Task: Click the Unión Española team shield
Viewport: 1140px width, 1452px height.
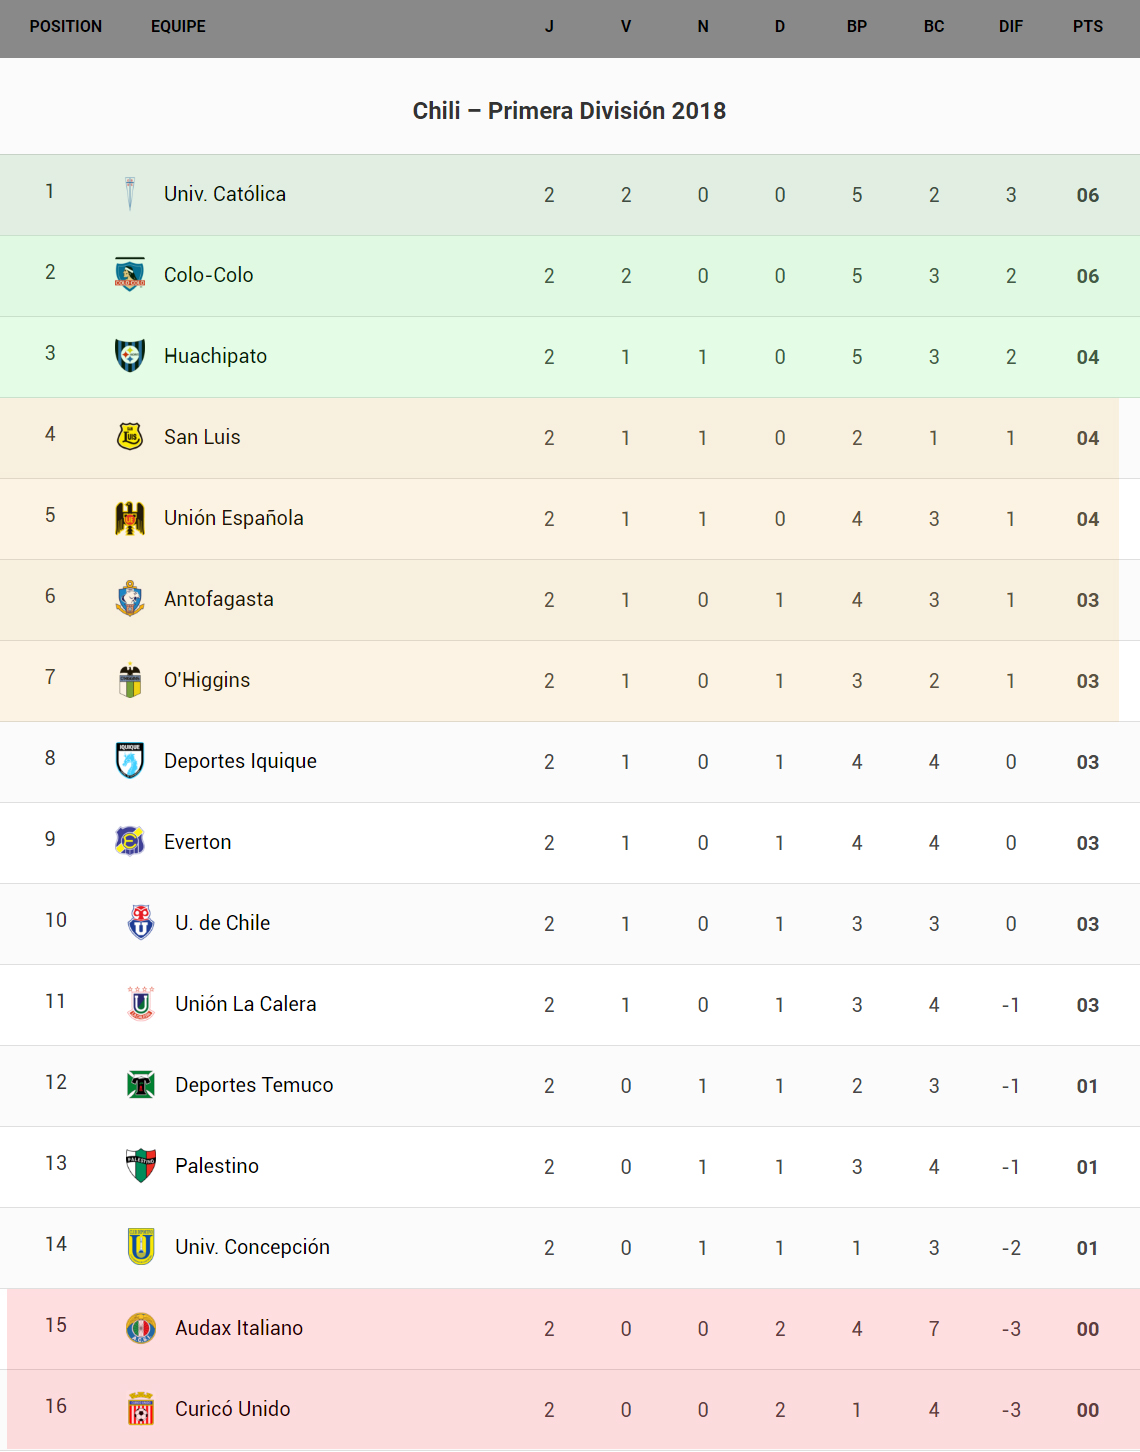Action: click(x=130, y=518)
